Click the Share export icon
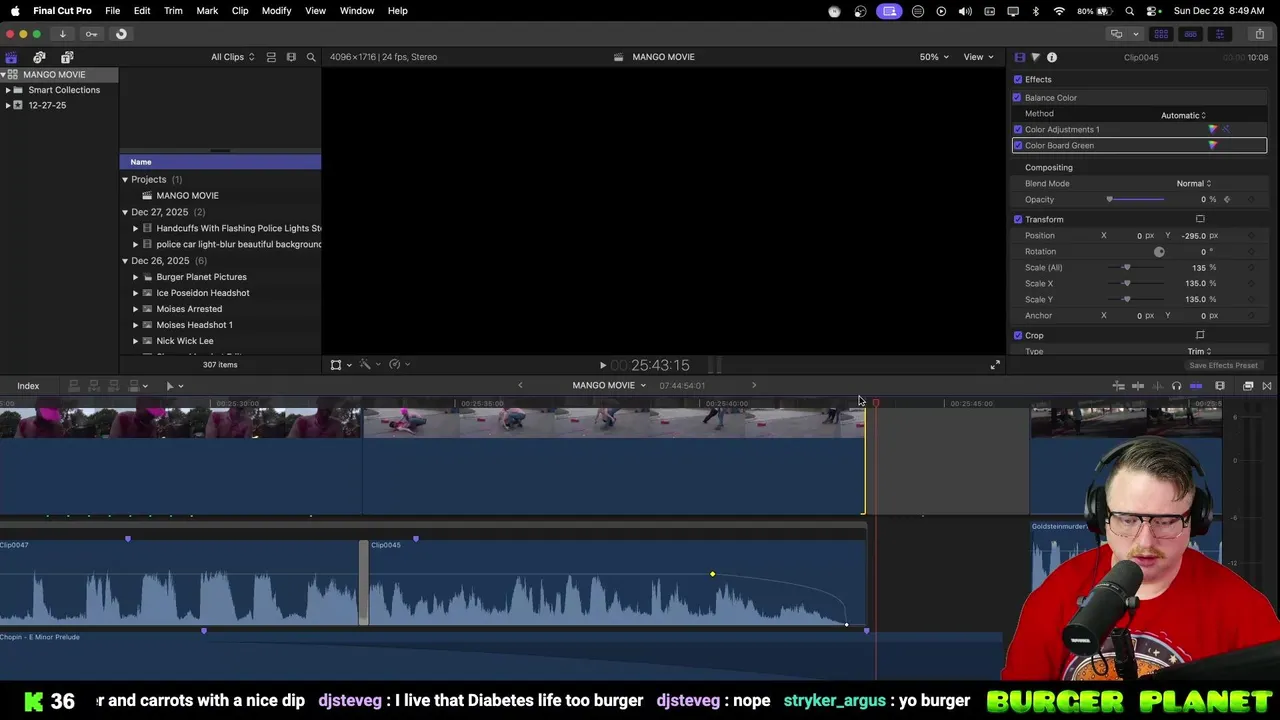 point(1259,34)
